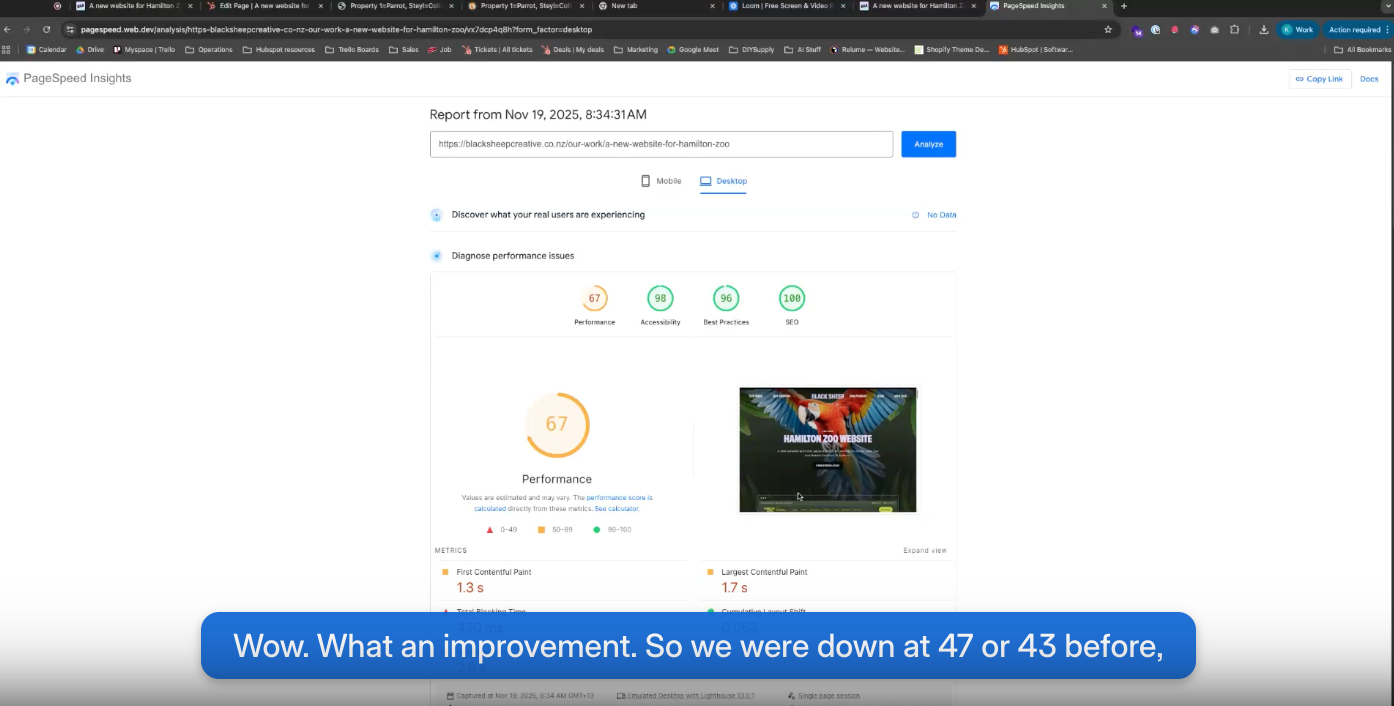The height and width of the screenshot is (706, 1394).
Task: Switch to the Loom browser tab
Action: (780, 6)
